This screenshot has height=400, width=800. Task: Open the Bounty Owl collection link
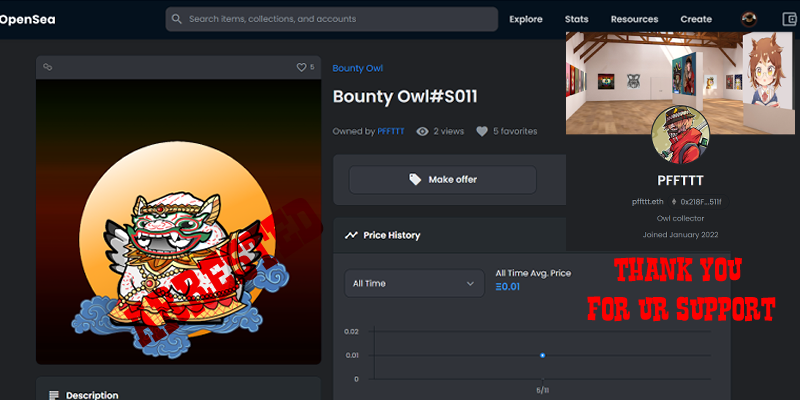click(x=357, y=68)
